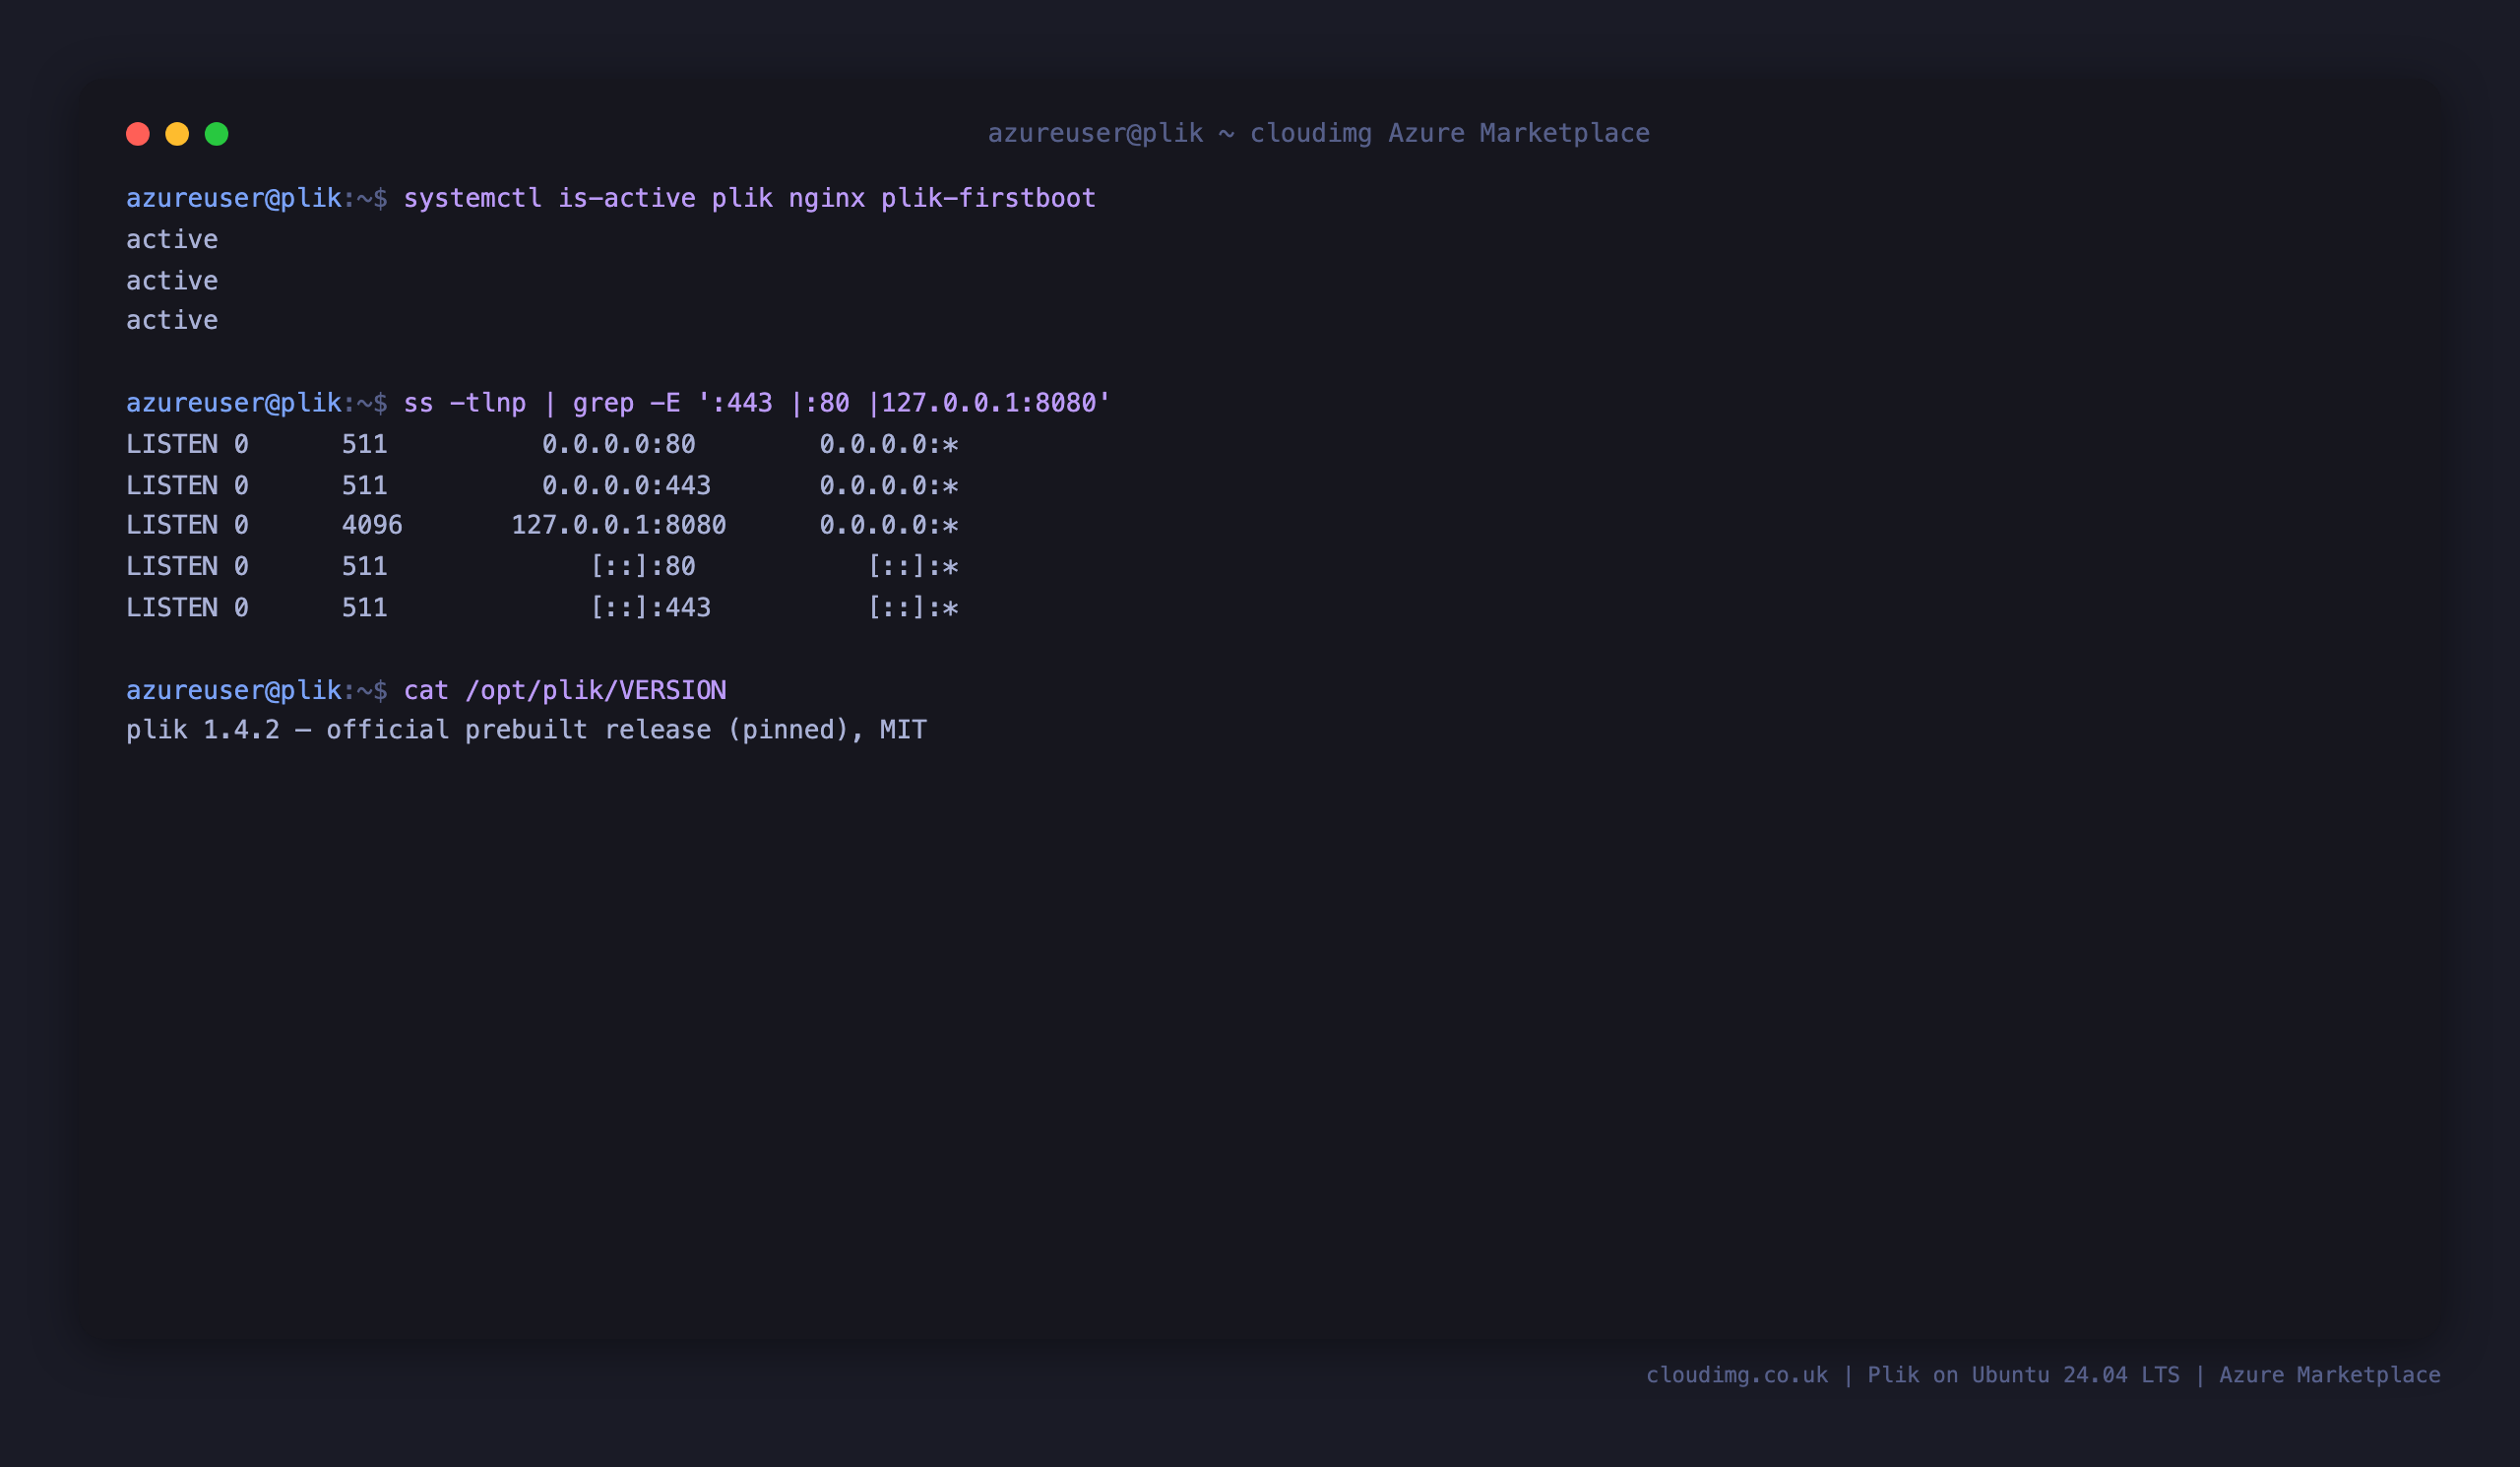
Task: Click the '0.0.0.0:443' local address
Action: [x=627, y=486]
